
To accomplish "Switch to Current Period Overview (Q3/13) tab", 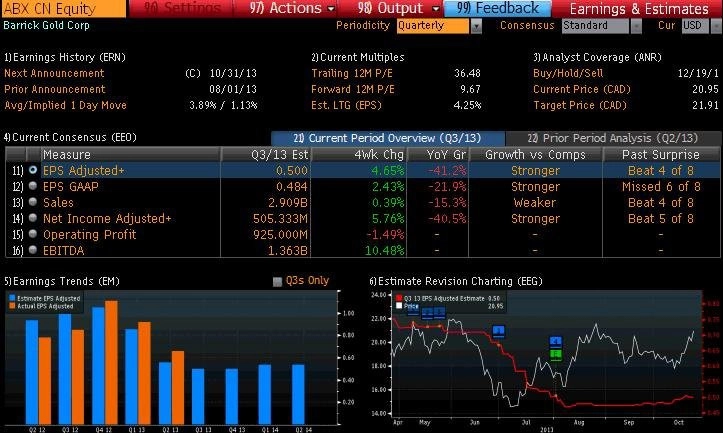I will pos(388,138).
